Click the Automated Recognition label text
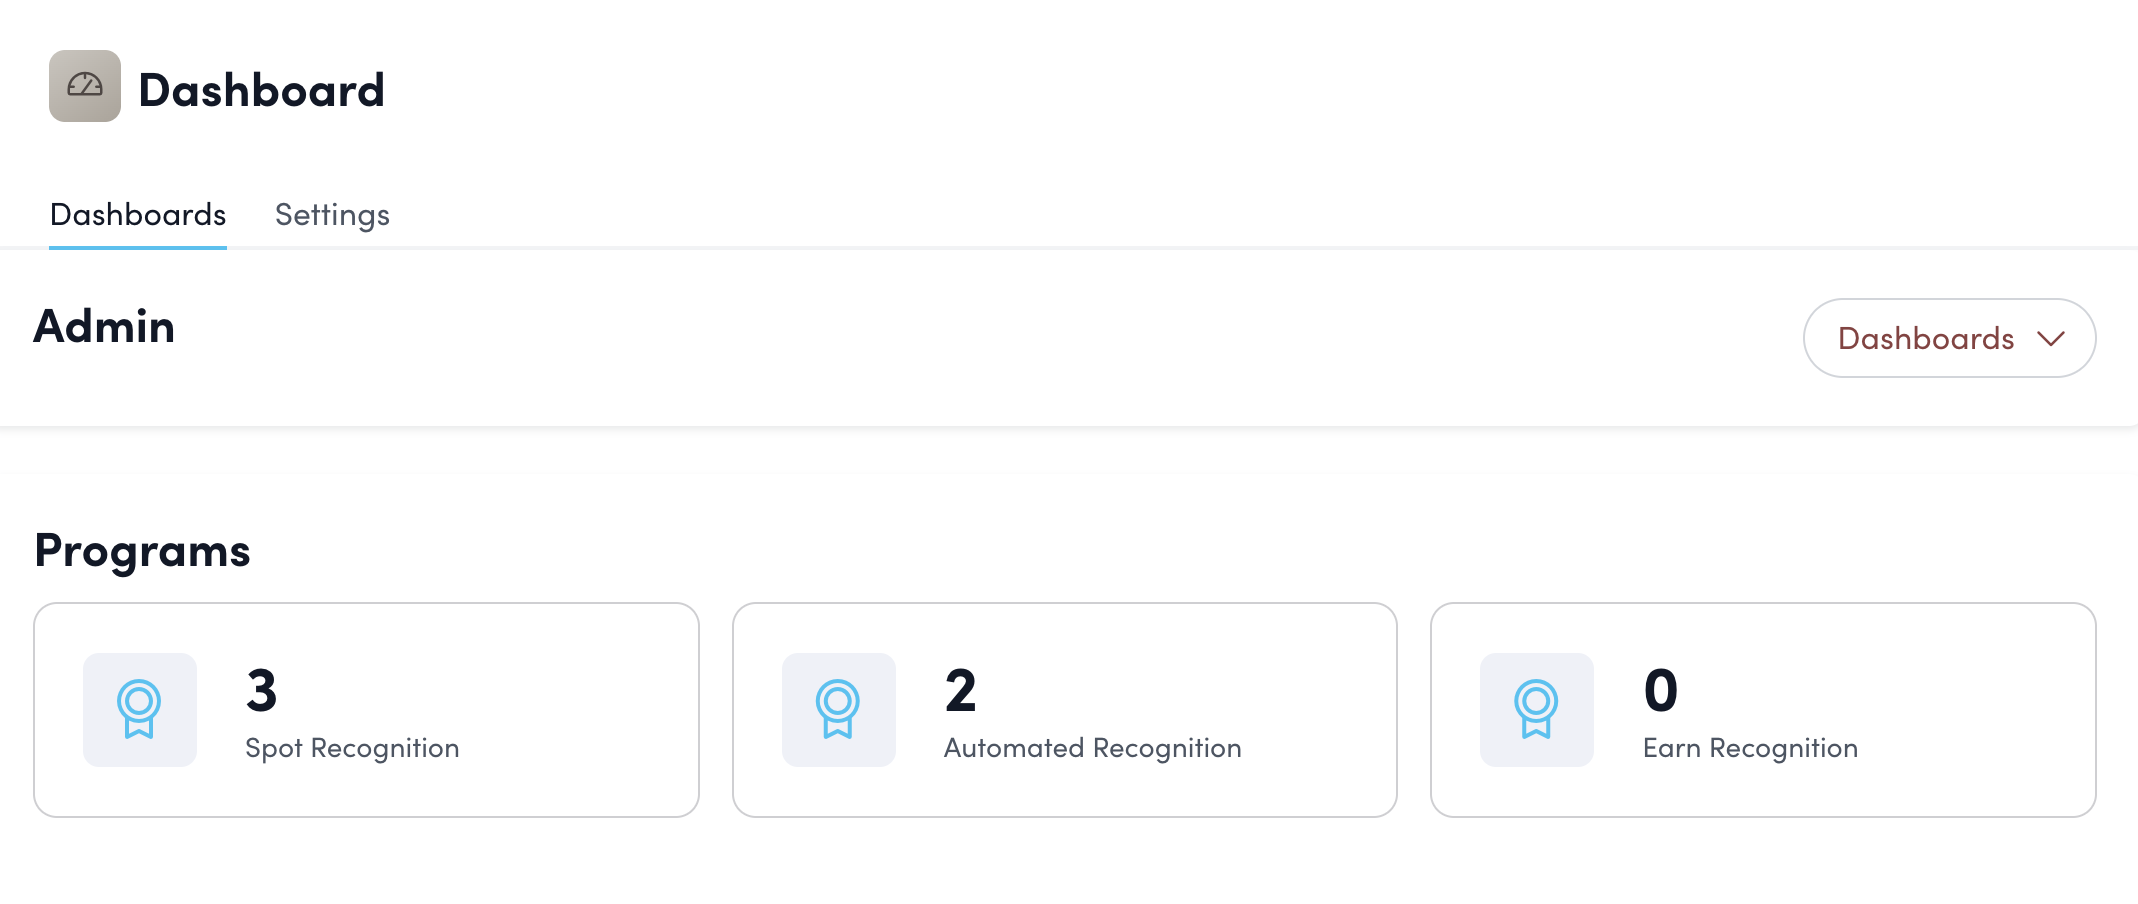 tap(1092, 748)
